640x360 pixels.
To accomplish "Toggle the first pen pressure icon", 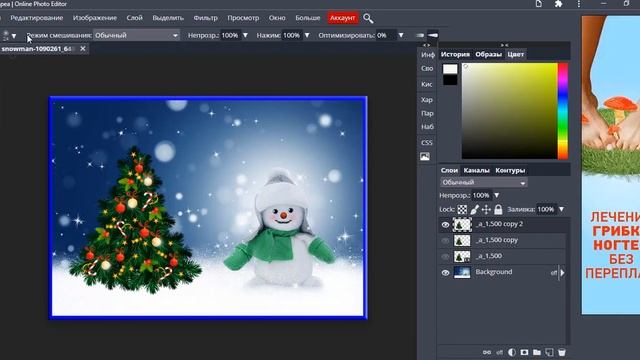I will [420, 36].
